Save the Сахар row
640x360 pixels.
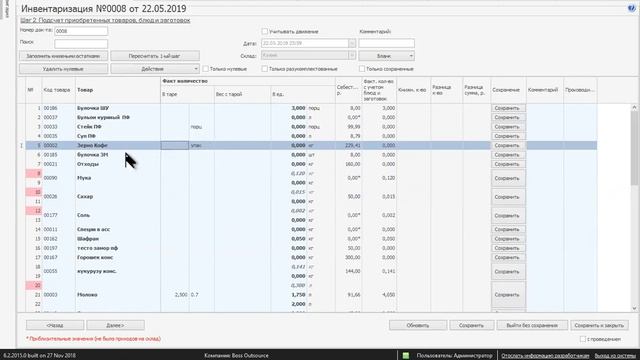pos(508,197)
